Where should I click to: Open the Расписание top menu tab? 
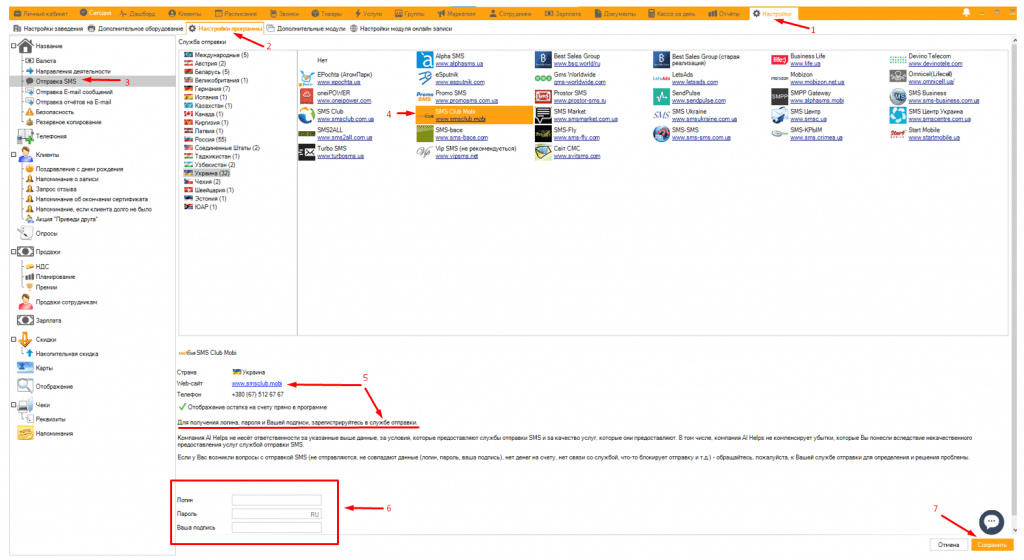(x=236, y=13)
